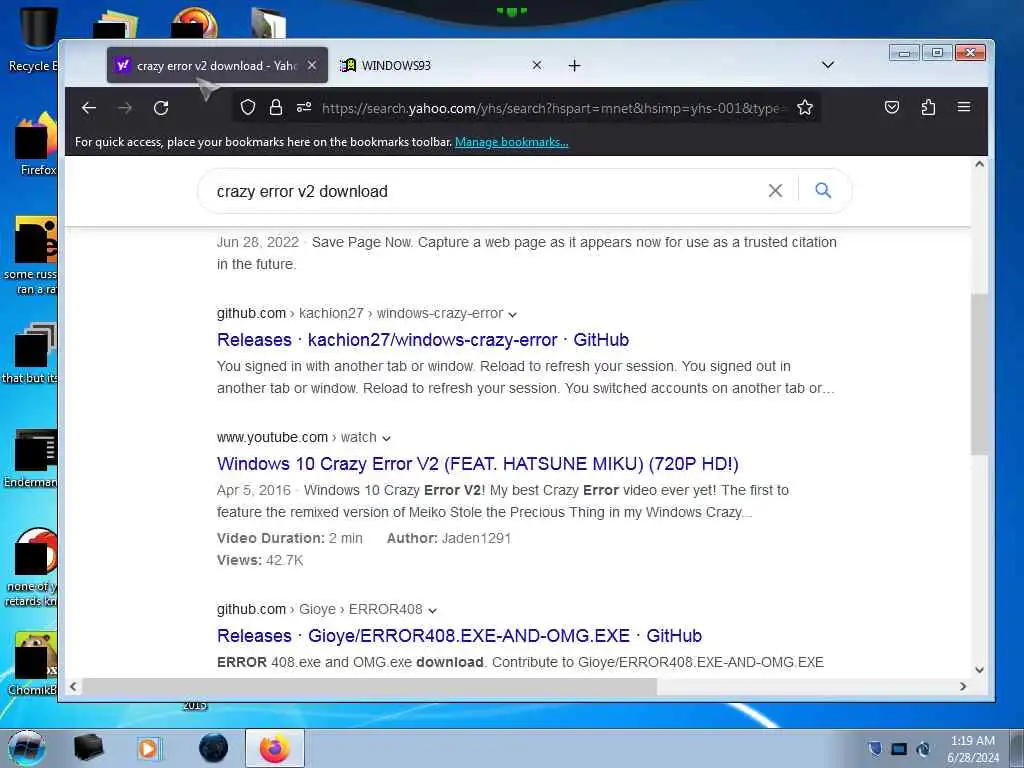Open the Firefox hamburger menu
This screenshot has width=1024, height=768.
pos(964,107)
